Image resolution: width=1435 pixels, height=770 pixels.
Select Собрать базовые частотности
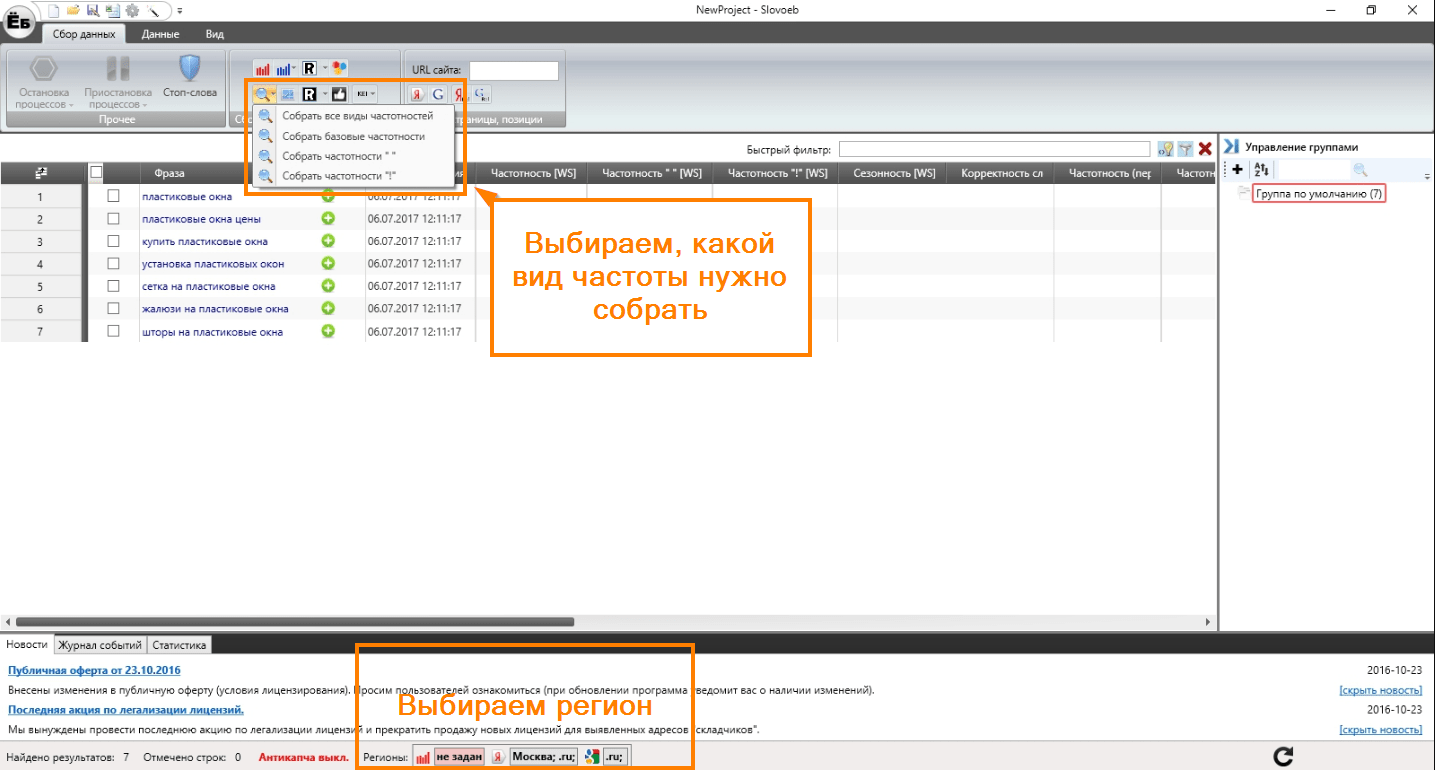(354, 136)
